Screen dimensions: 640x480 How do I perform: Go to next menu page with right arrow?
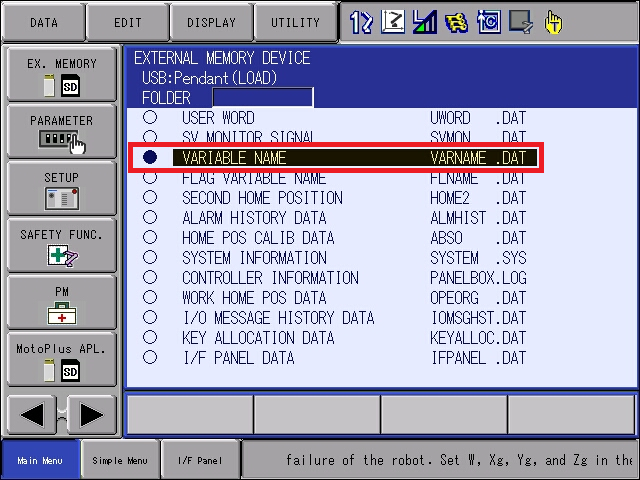coord(91,415)
